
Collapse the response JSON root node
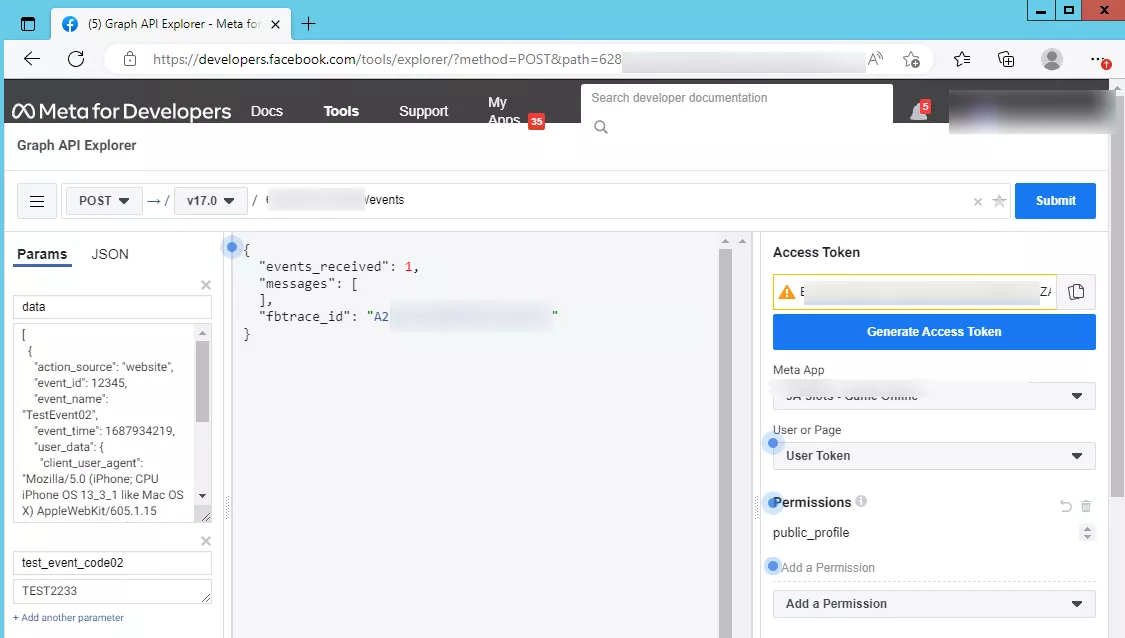(x=232, y=247)
